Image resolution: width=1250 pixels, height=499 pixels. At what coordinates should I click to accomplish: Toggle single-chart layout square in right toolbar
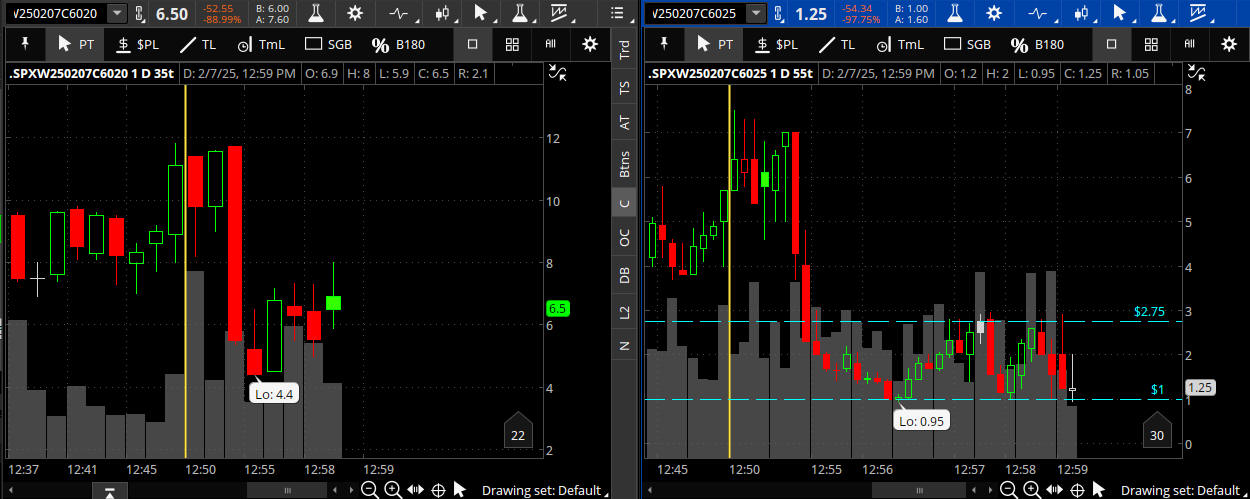pyautogui.click(x=1111, y=45)
